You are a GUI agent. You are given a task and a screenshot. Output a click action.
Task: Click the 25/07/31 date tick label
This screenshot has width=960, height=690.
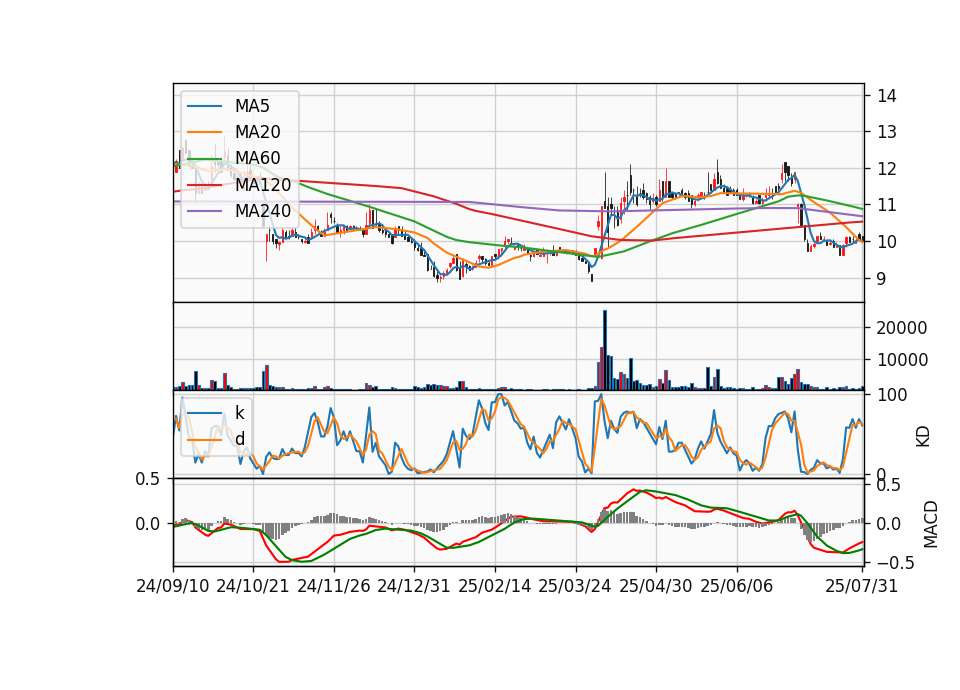coord(861,586)
